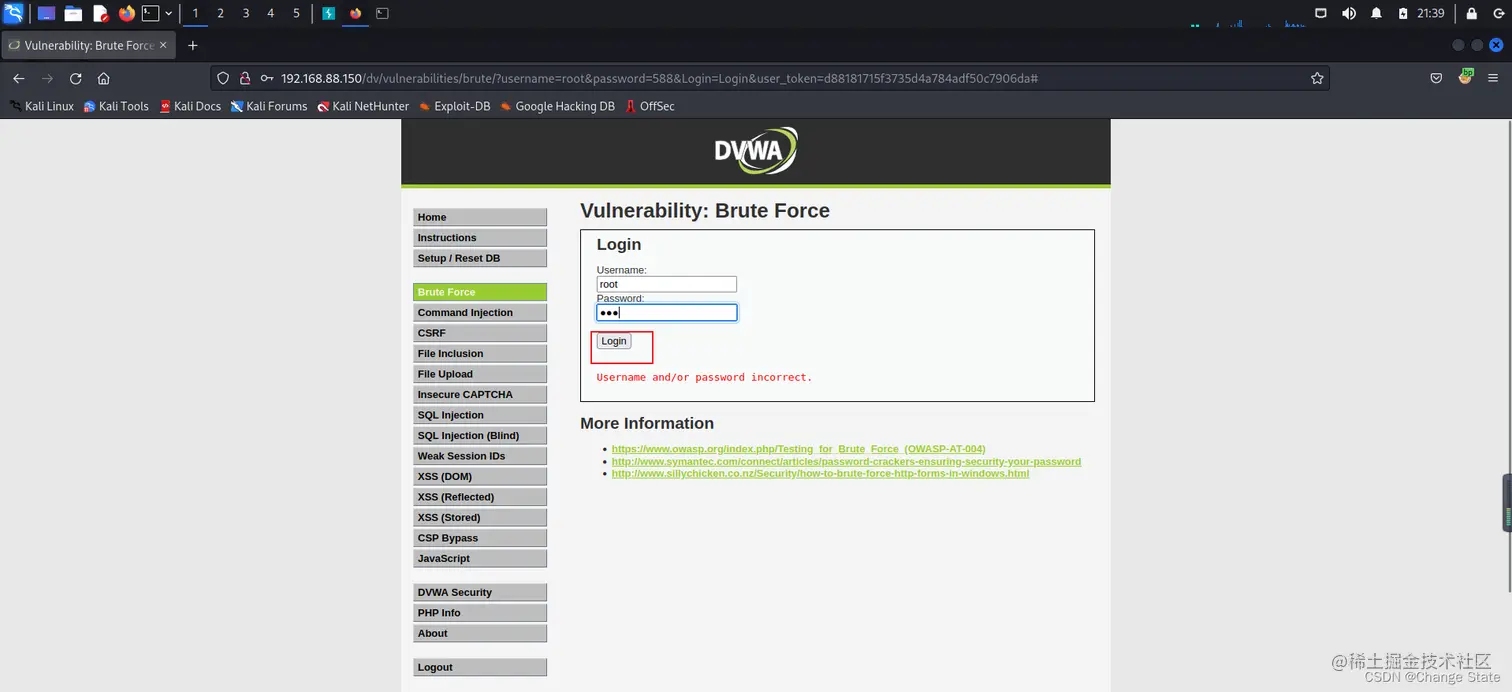Switch to workspace 5
This screenshot has height=692, width=1512.
296,14
